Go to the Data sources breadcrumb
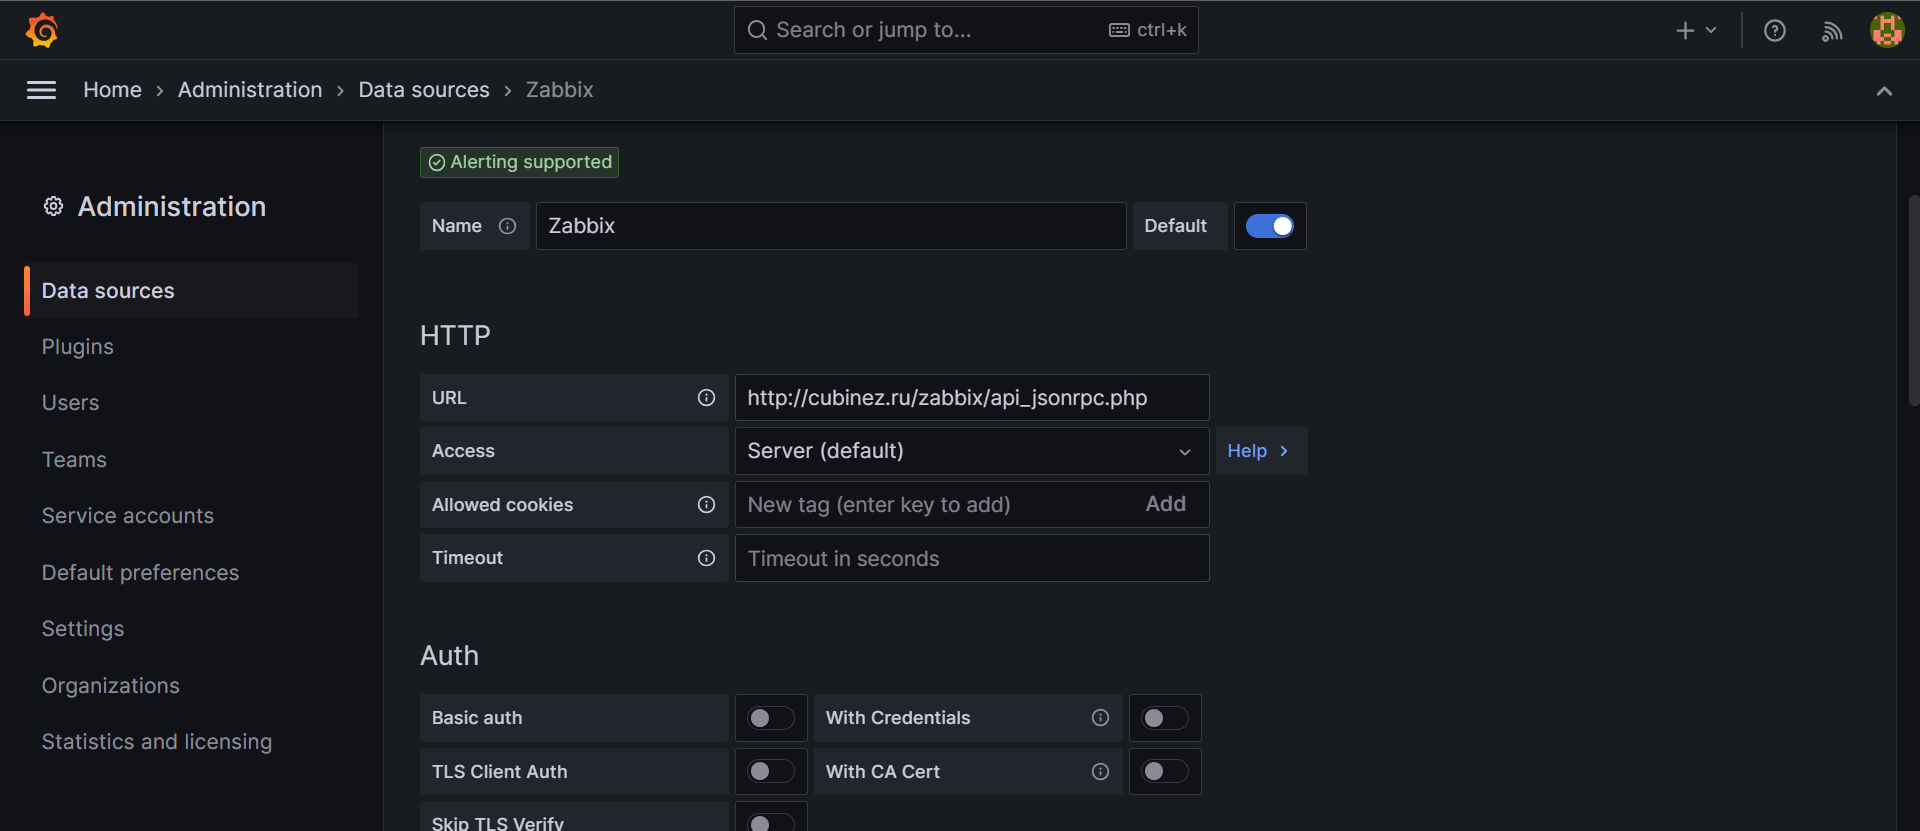This screenshot has width=1920, height=831. coord(424,90)
